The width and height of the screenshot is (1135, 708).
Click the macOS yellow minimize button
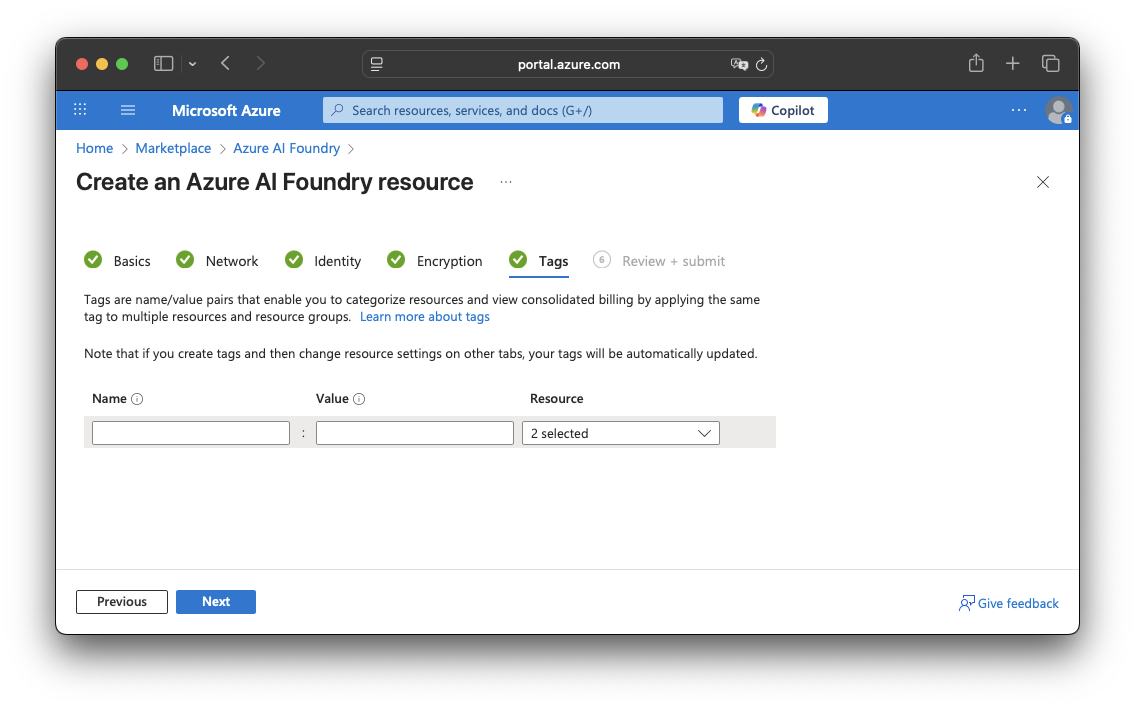pos(102,64)
